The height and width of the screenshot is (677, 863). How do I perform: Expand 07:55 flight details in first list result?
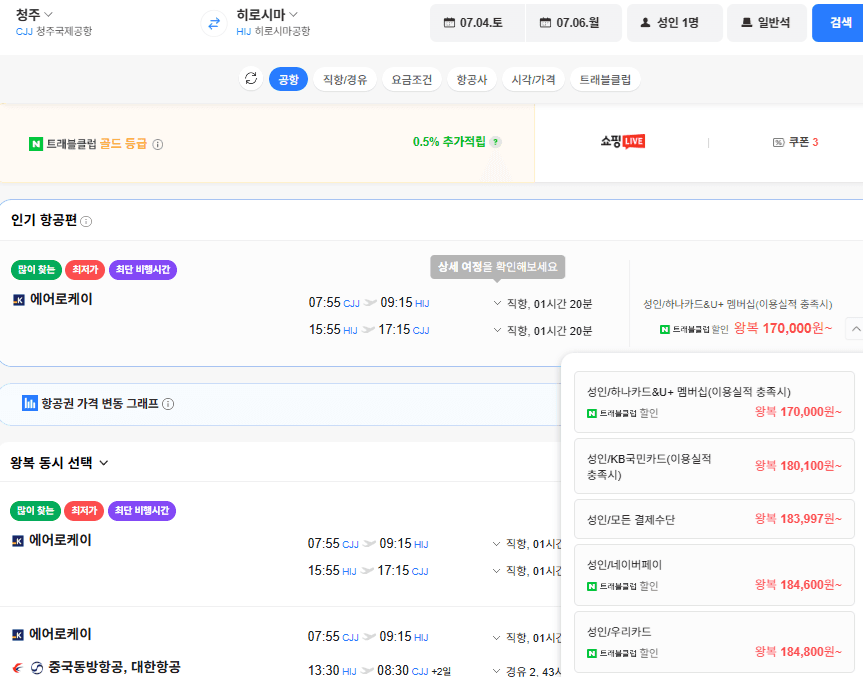(x=496, y=544)
